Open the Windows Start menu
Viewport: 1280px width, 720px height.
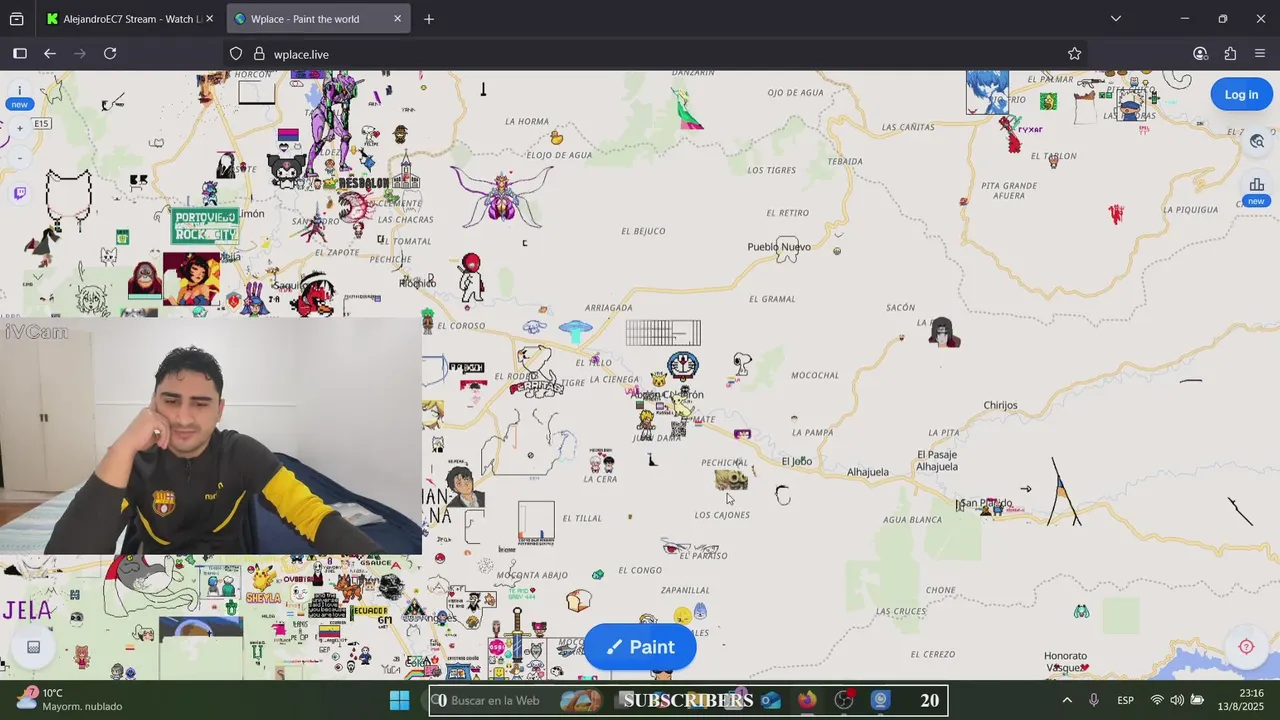click(x=399, y=700)
